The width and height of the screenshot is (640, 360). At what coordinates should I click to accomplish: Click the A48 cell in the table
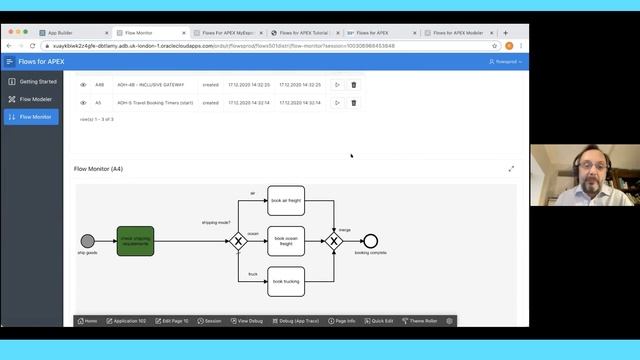click(100, 85)
